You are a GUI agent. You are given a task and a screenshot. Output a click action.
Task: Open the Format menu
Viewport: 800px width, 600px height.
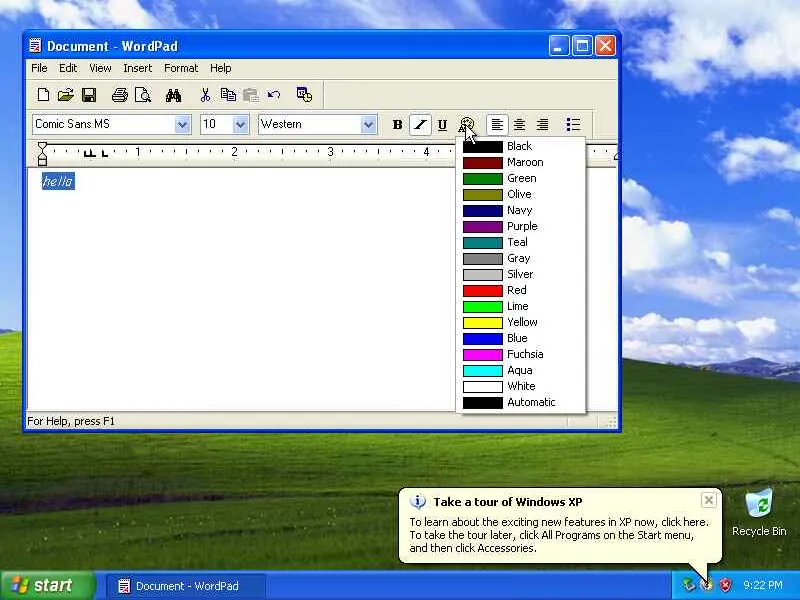181,68
